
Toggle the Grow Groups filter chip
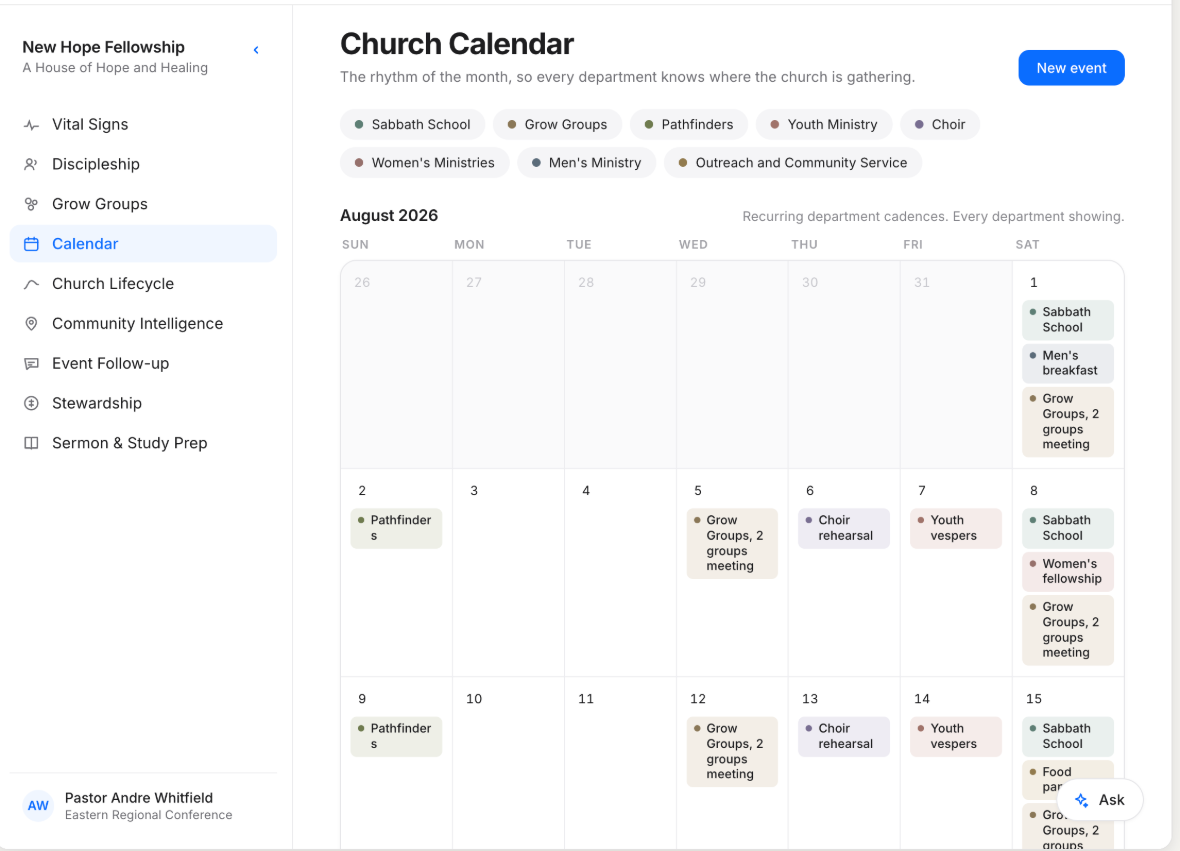[557, 124]
